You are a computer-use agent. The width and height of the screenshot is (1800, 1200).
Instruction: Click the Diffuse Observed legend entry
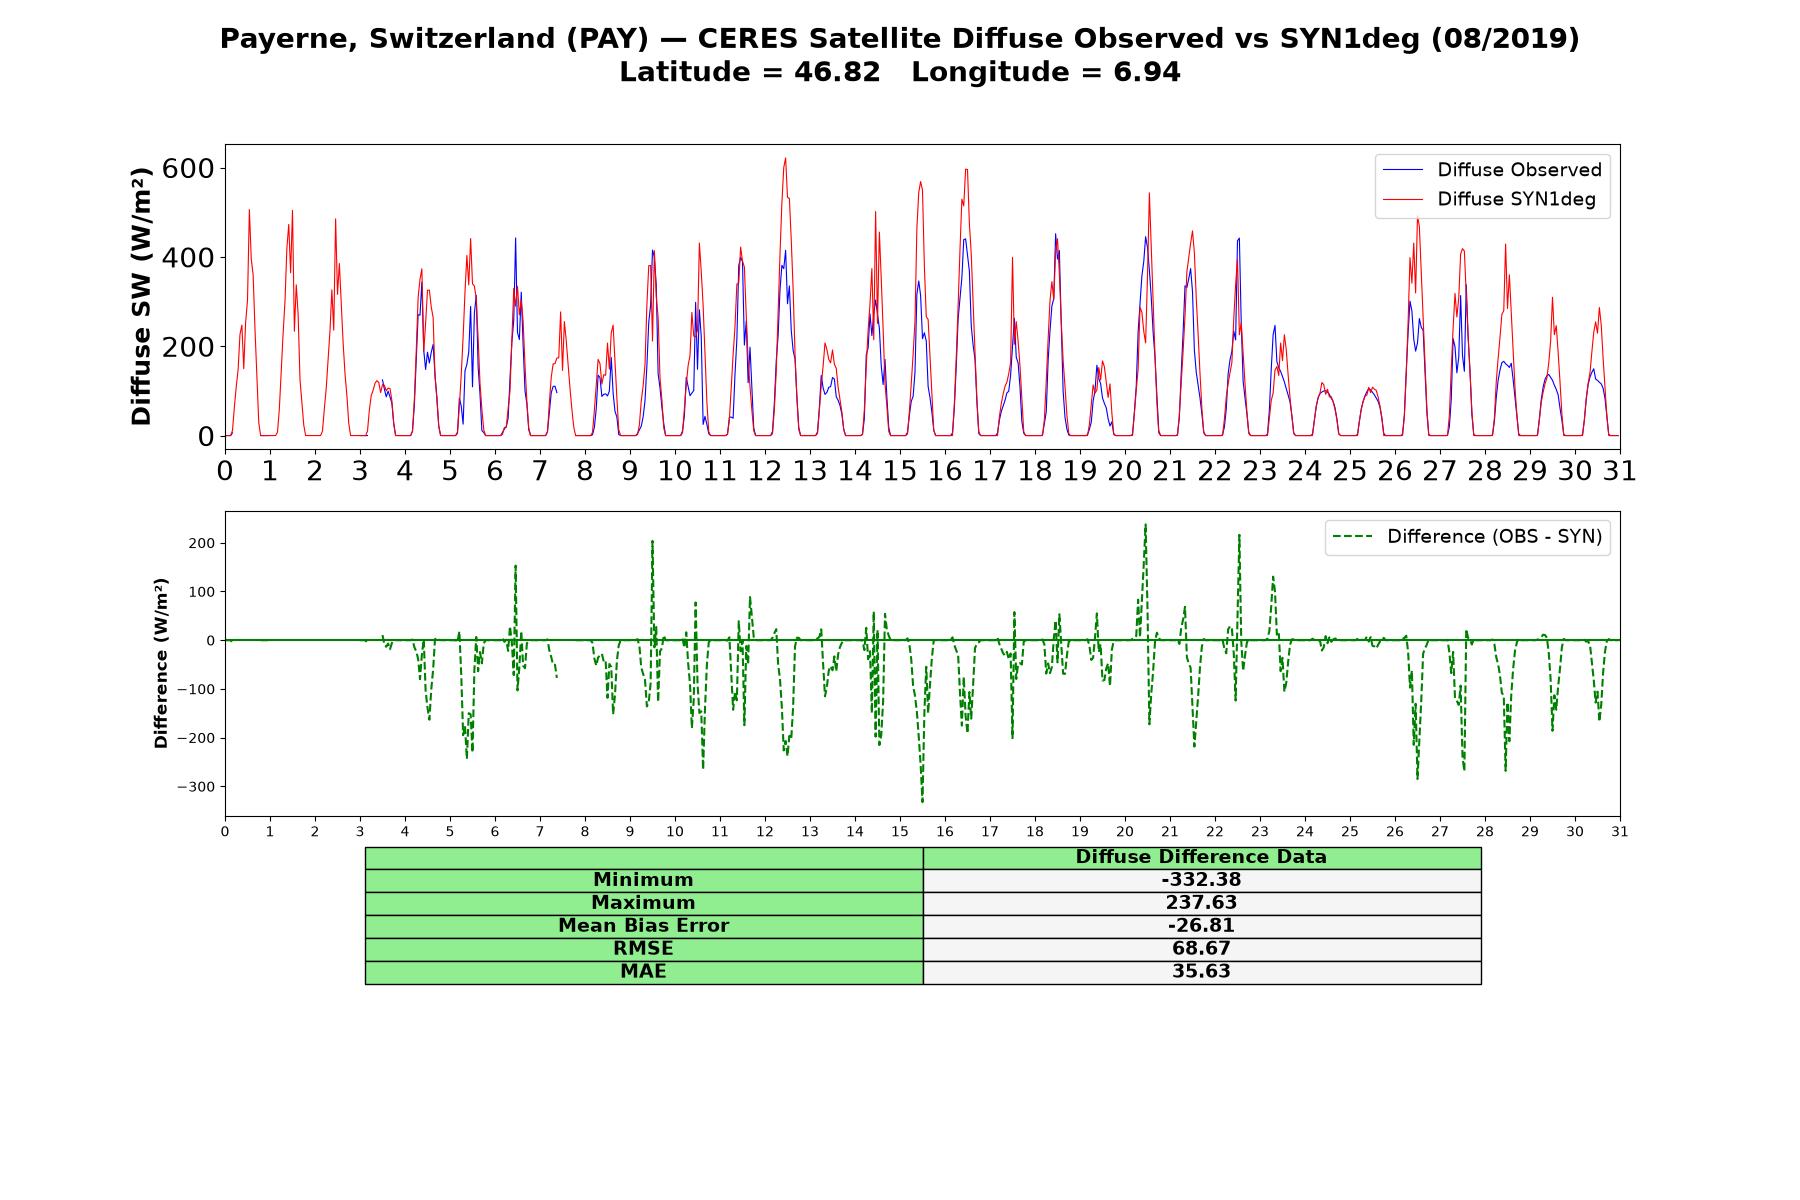pyautogui.click(x=1492, y=170)
